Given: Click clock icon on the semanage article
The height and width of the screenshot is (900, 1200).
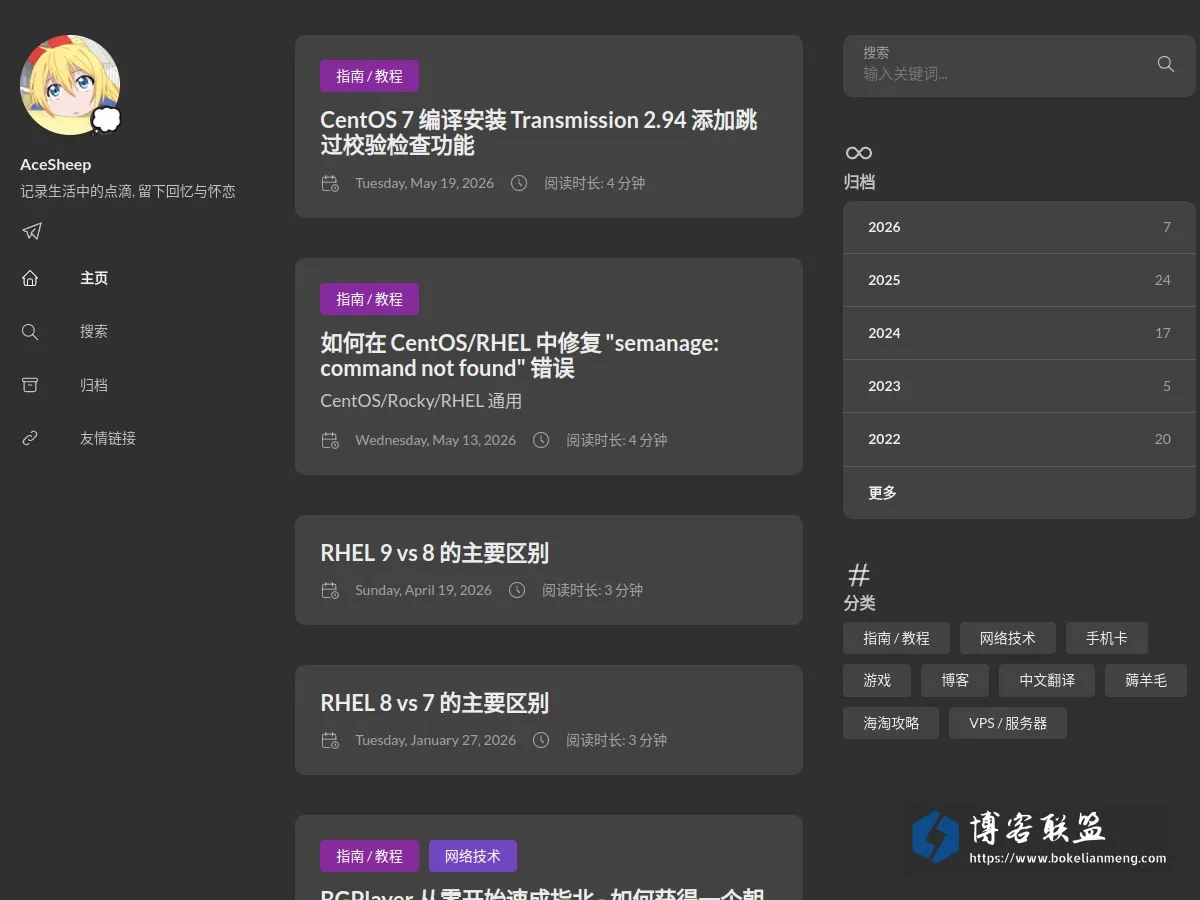Looking at the screenshot, I should tap(541, 440).
